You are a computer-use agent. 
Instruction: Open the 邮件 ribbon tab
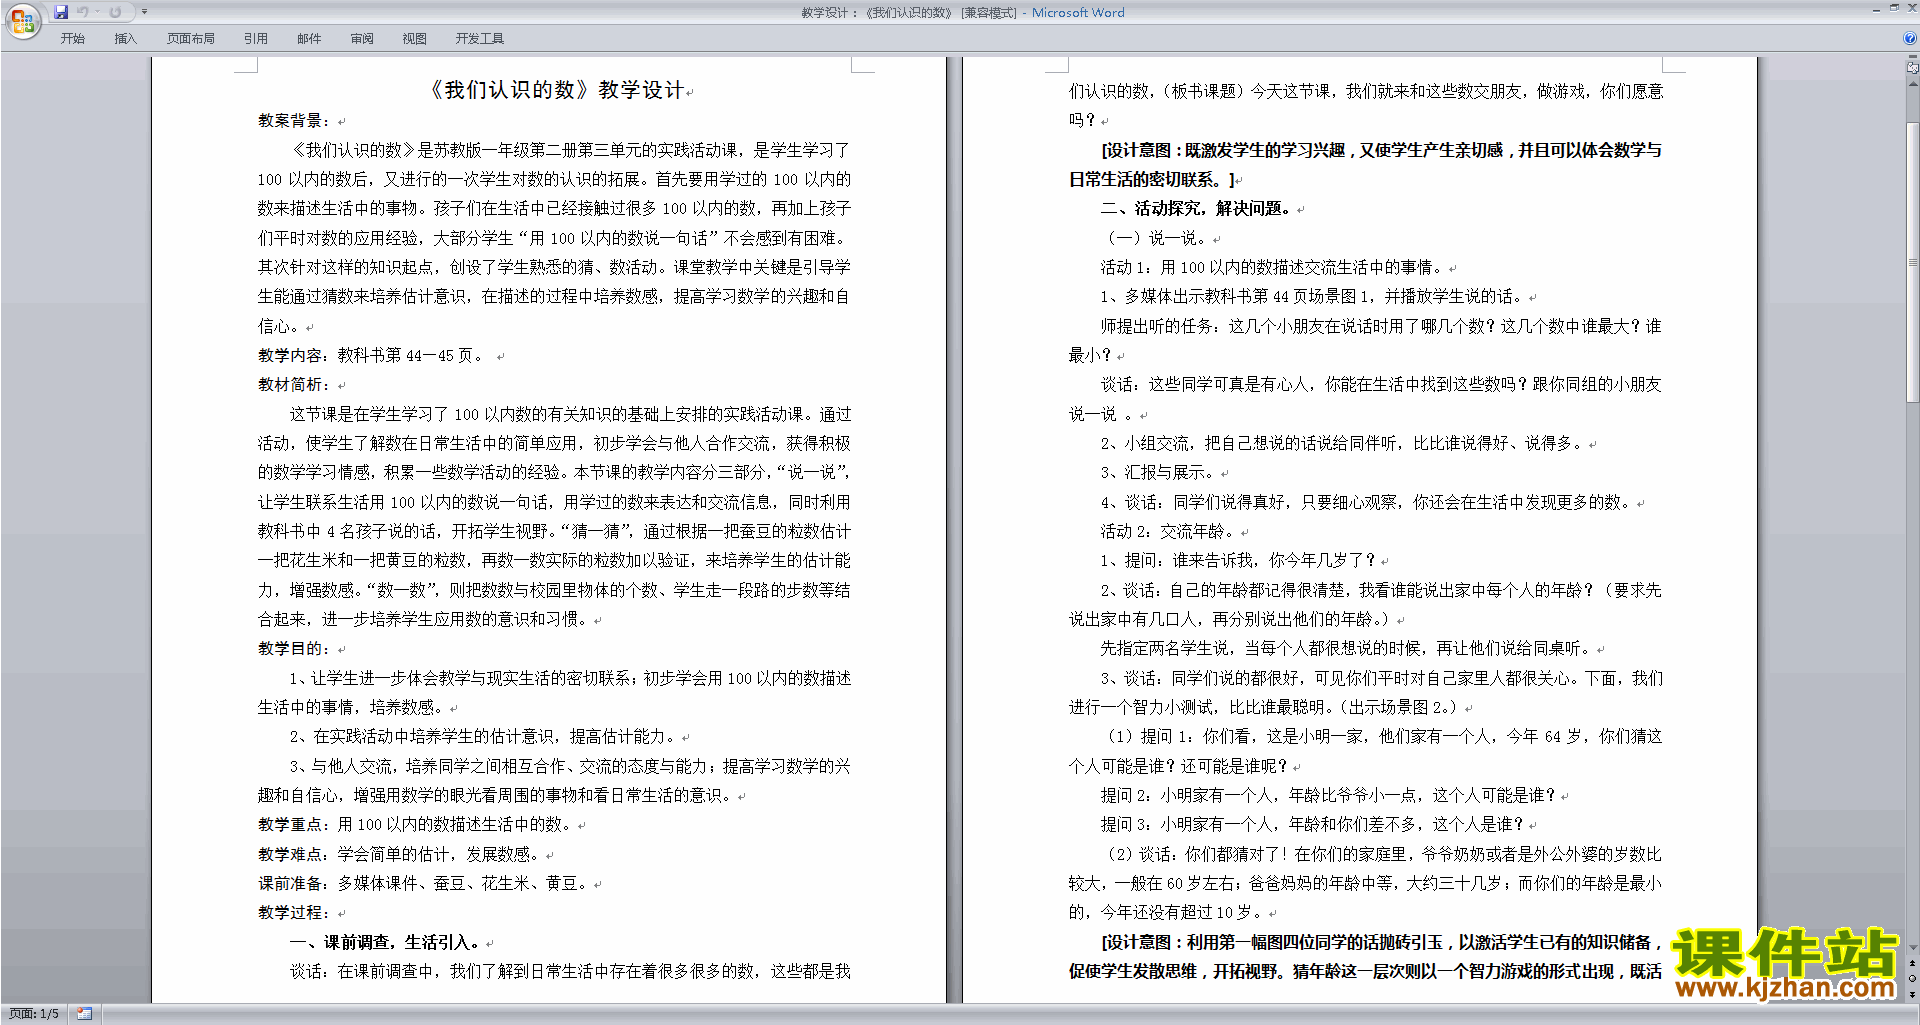pos(309,38)
